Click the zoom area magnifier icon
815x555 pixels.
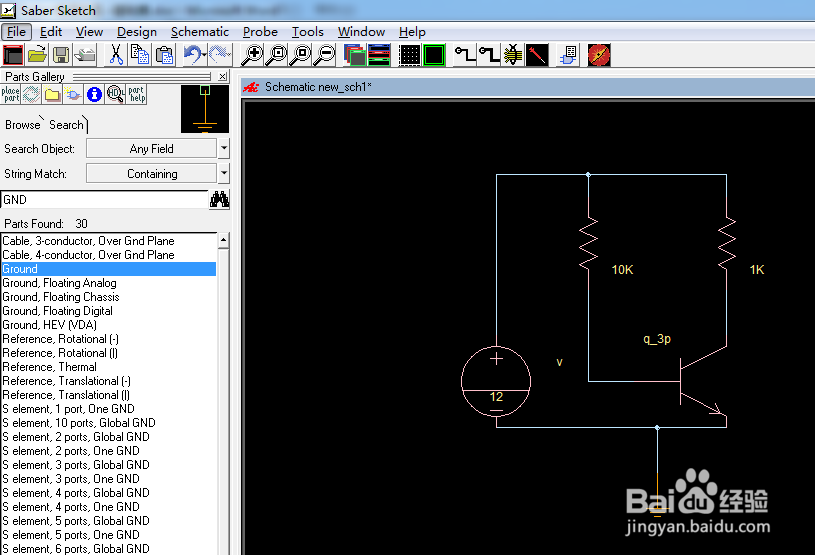coord(301,55)
